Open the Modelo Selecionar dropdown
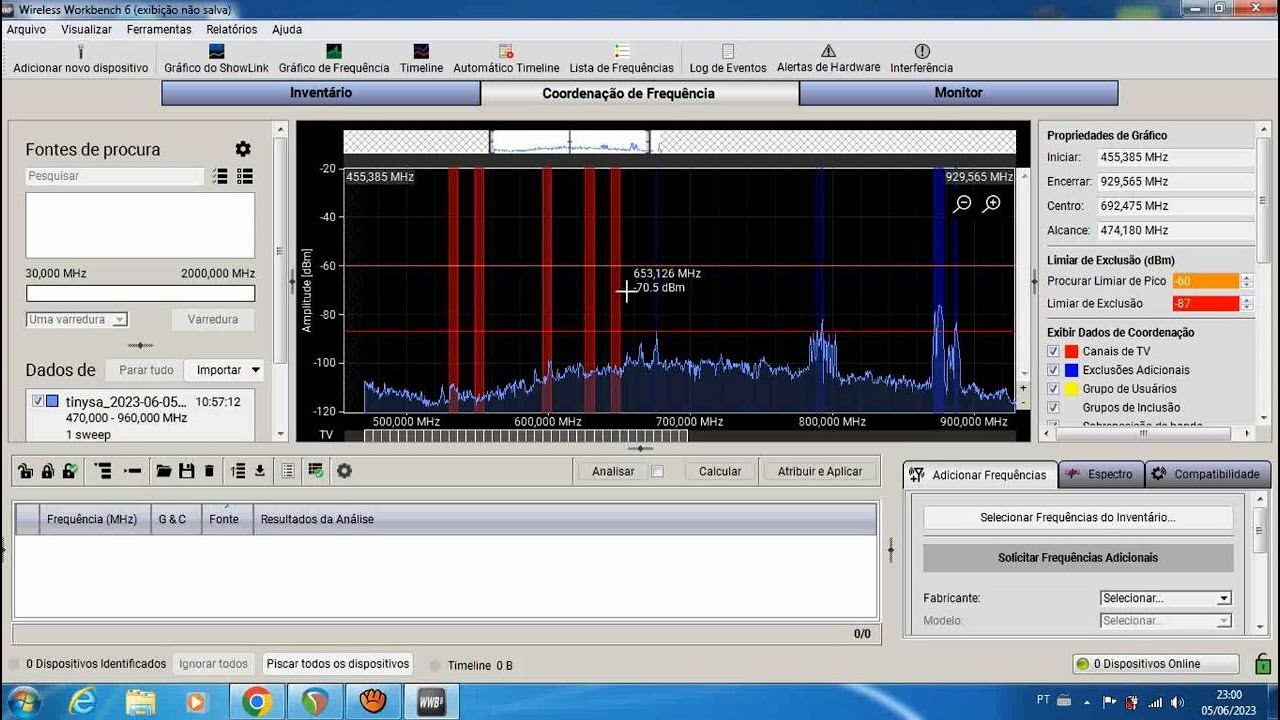Viewport: 1280px width, 720px height. [1166, 621]
